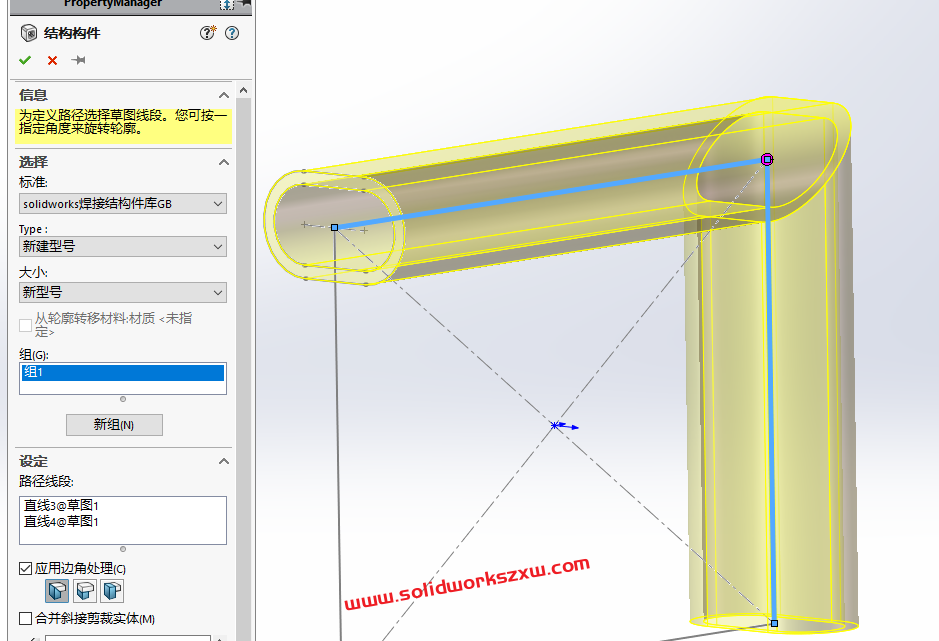Check the 从轮廓转移材料 material option
Screen dimensions: 939x641
24,325
